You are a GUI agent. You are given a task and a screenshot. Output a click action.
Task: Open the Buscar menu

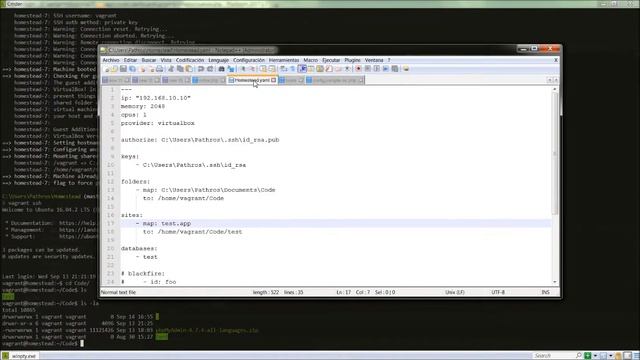pyautogui.click(x=149, y=60)
